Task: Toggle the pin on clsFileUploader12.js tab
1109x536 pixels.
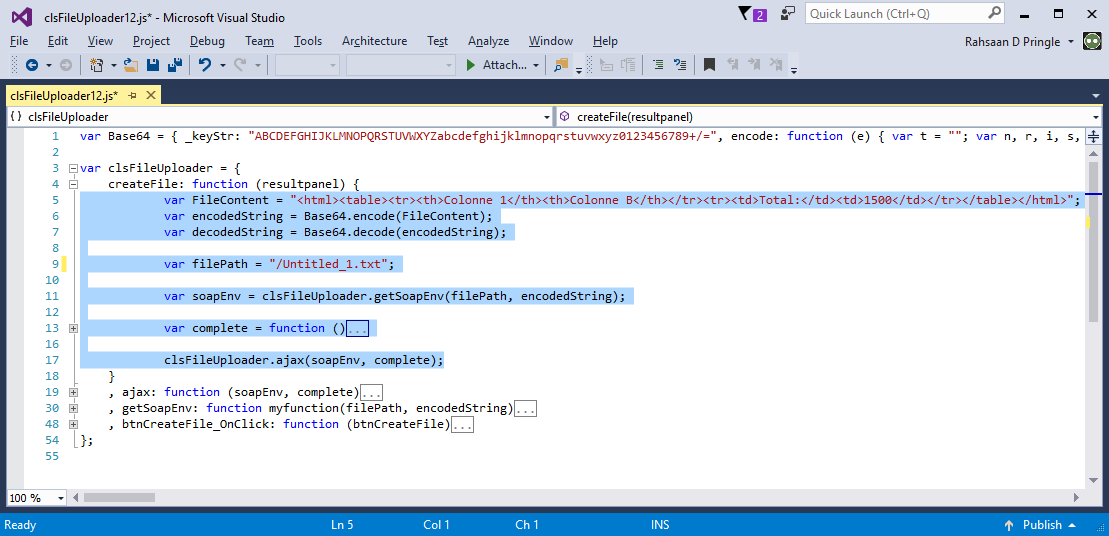Action: coord(133,95)
